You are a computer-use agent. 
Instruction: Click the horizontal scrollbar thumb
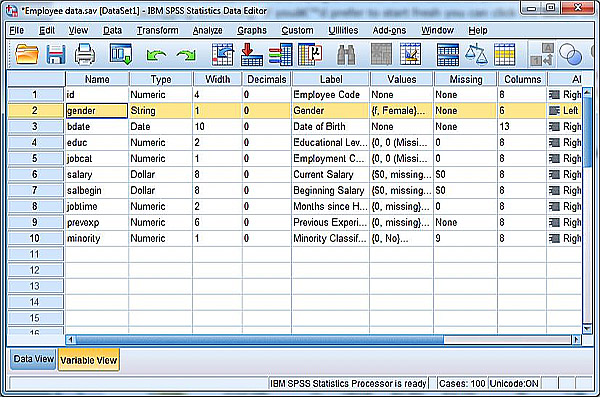coord(260,340)
